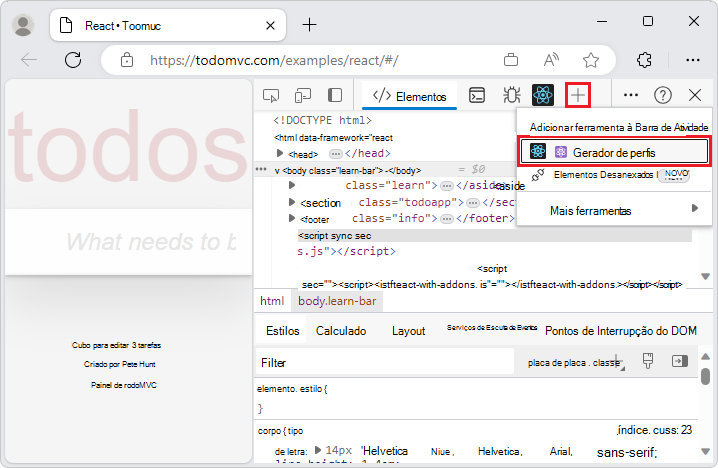Select html breadcrumb
Screen dimensions: 718x468
(272, 301)
